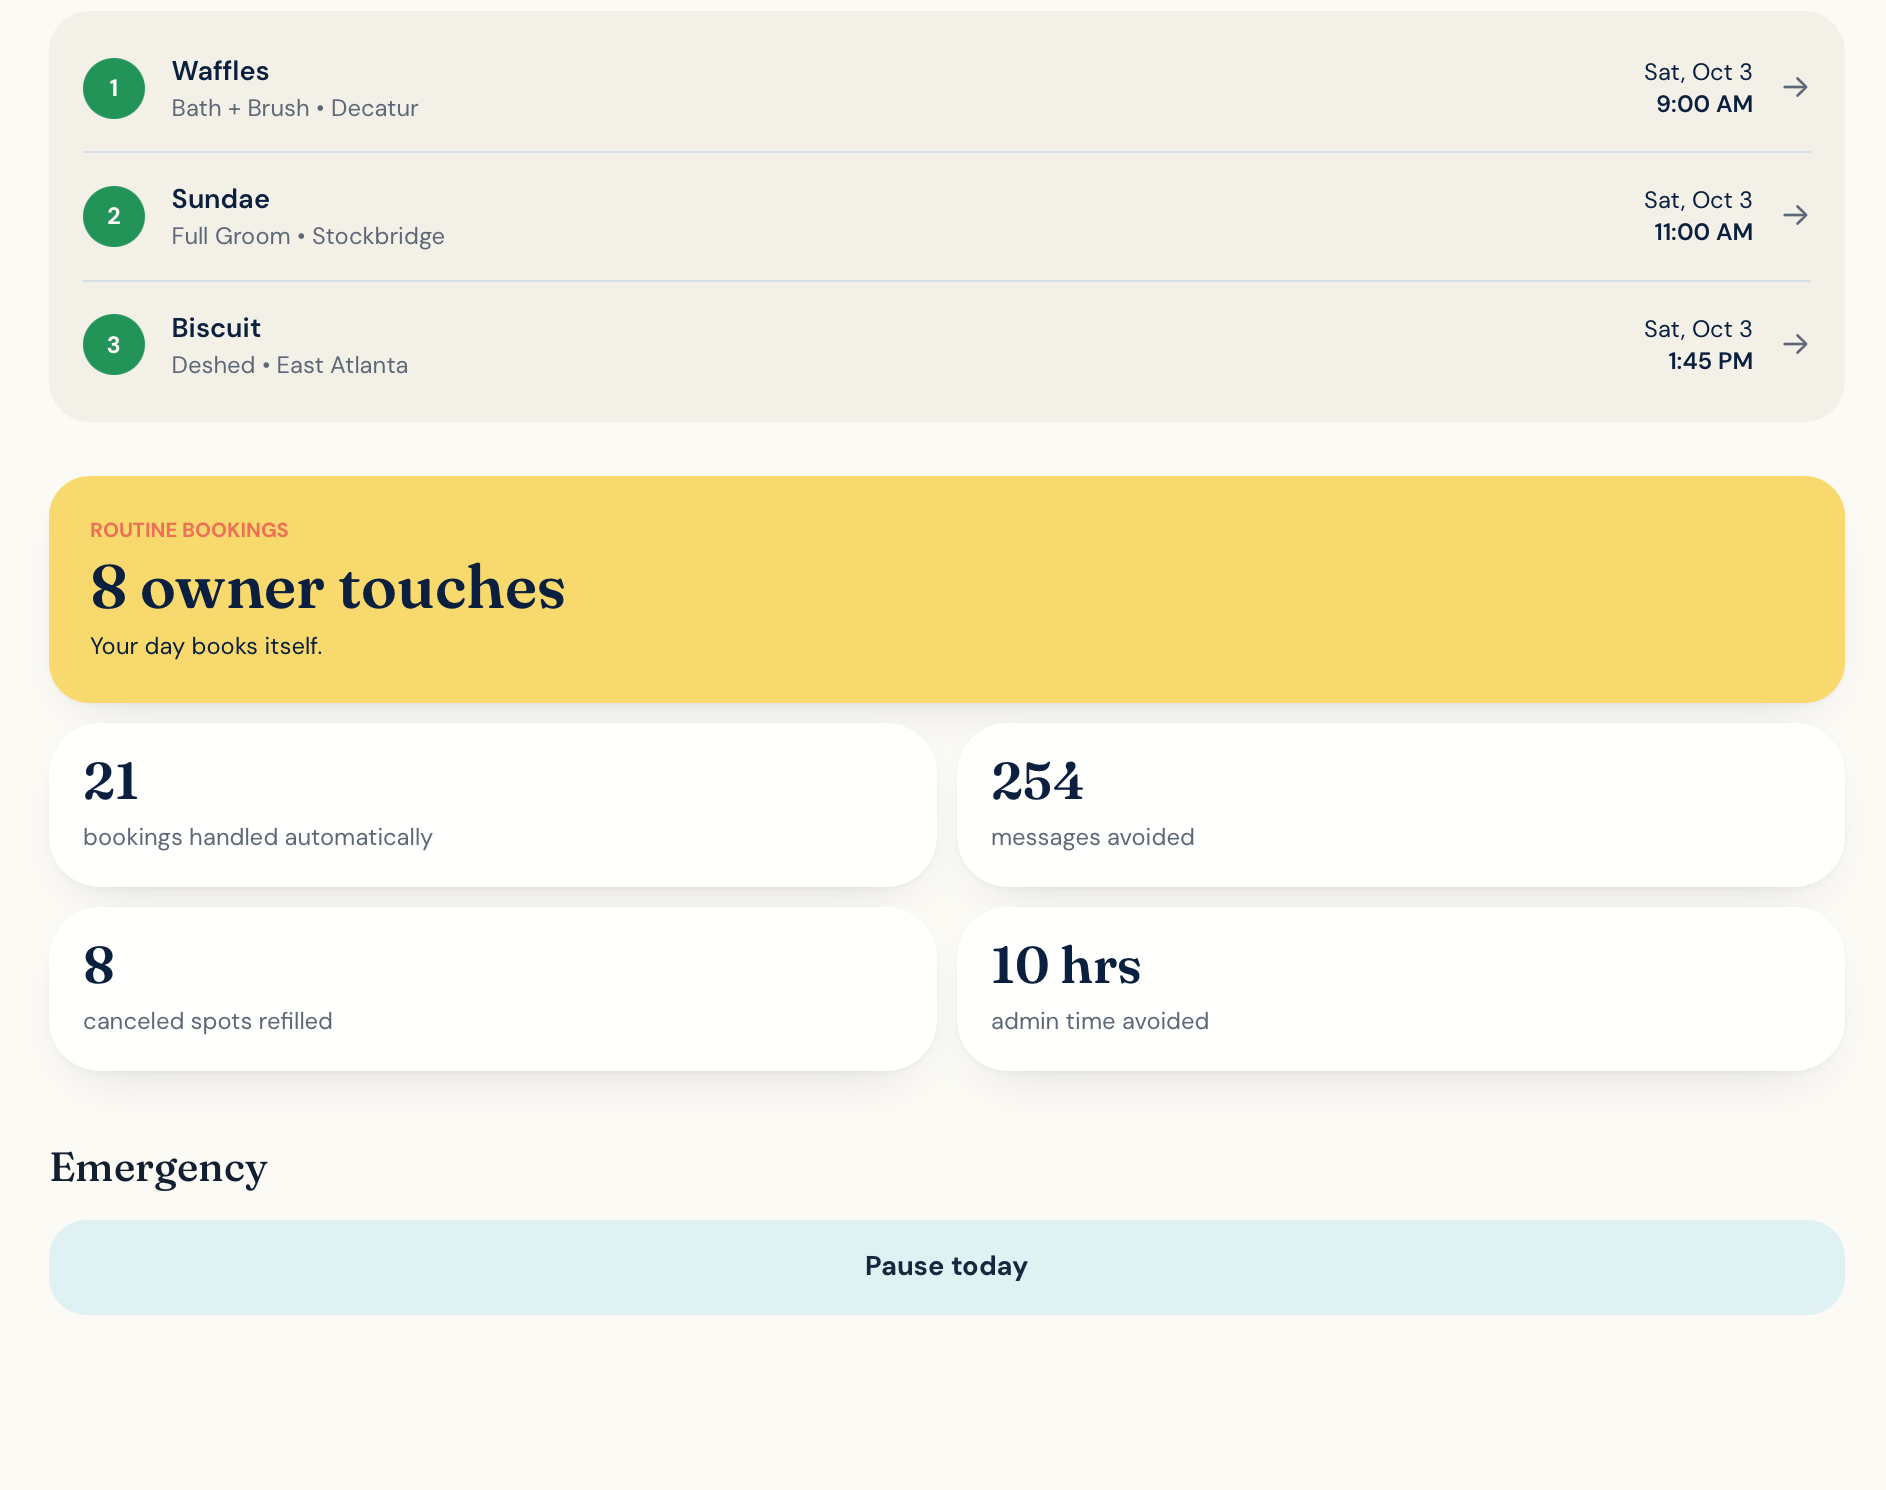
Task: Open Waffles appointment arrow
Action: [1795, 87]
